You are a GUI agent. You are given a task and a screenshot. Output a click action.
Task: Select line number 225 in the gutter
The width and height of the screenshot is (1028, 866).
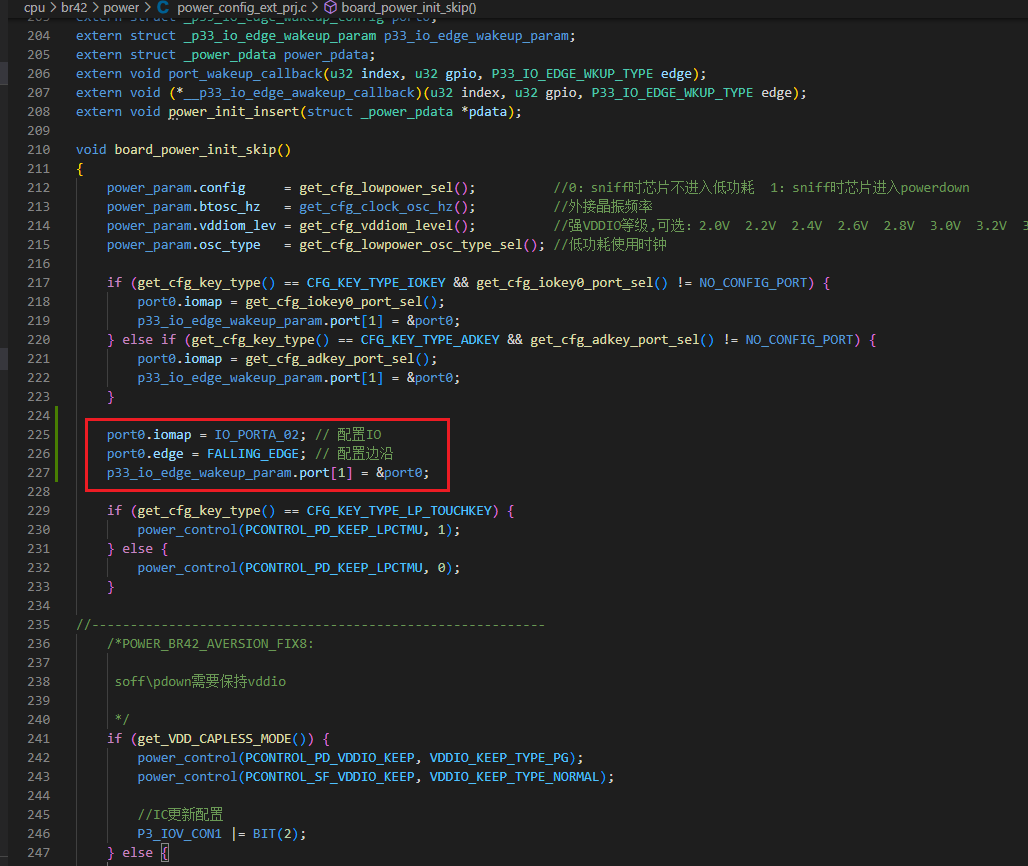click(x=39, y=435)
